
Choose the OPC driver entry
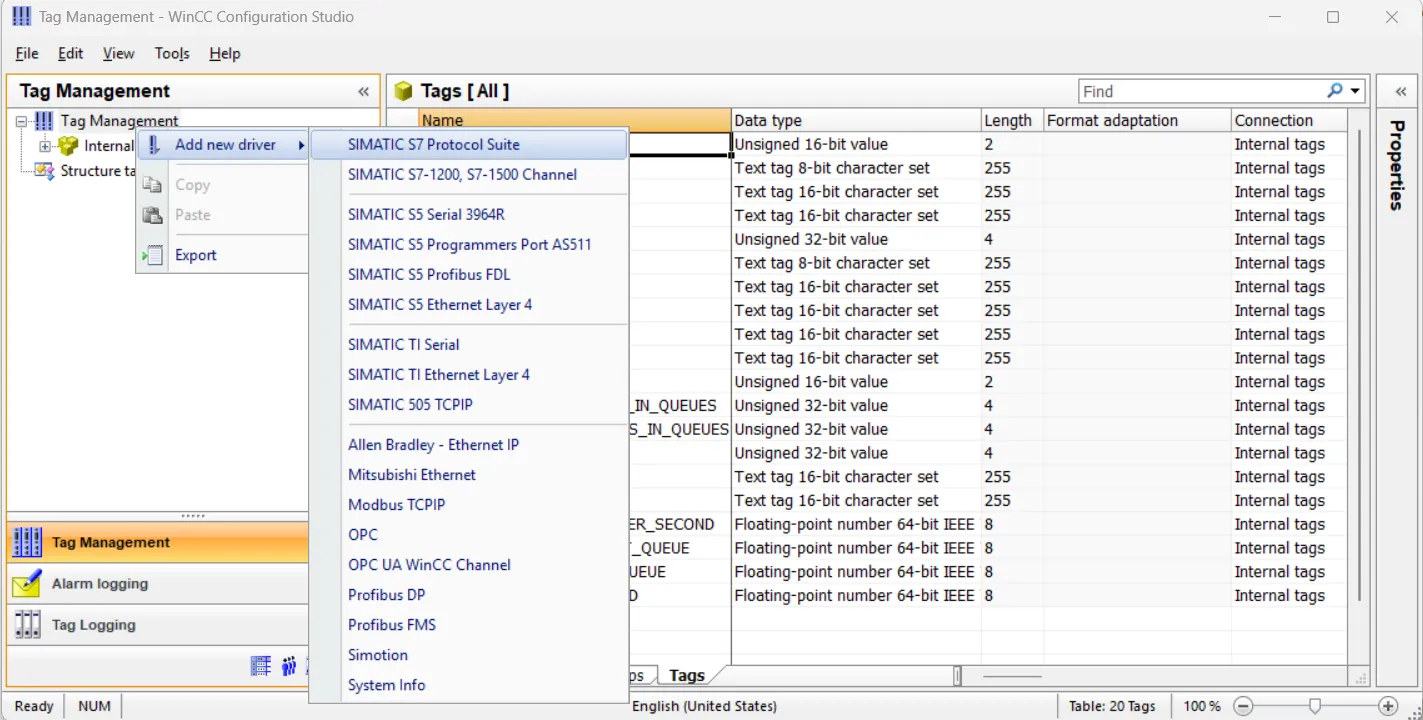pyautogui.click(x=469, y=535)
